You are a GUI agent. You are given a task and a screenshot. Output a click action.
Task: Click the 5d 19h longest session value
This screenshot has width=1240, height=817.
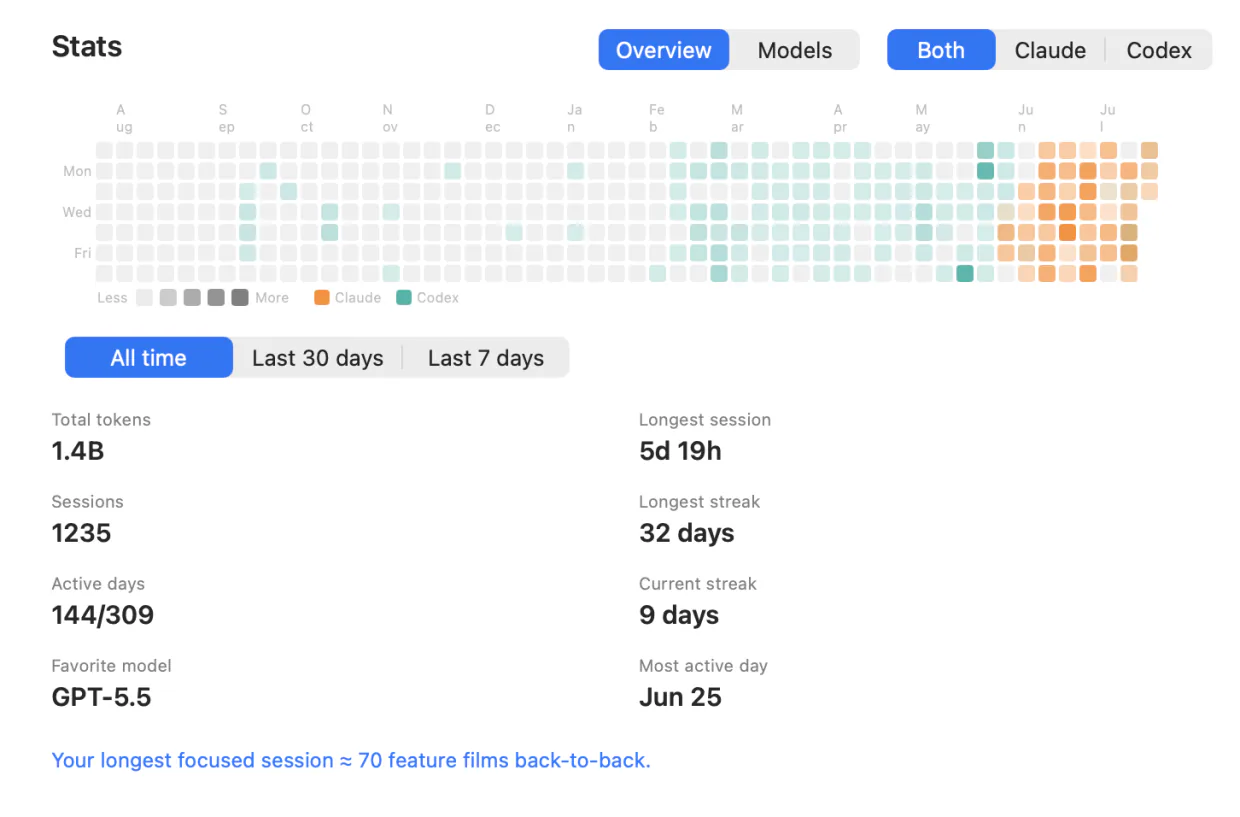pyautogui.click(x=680, y=451)
